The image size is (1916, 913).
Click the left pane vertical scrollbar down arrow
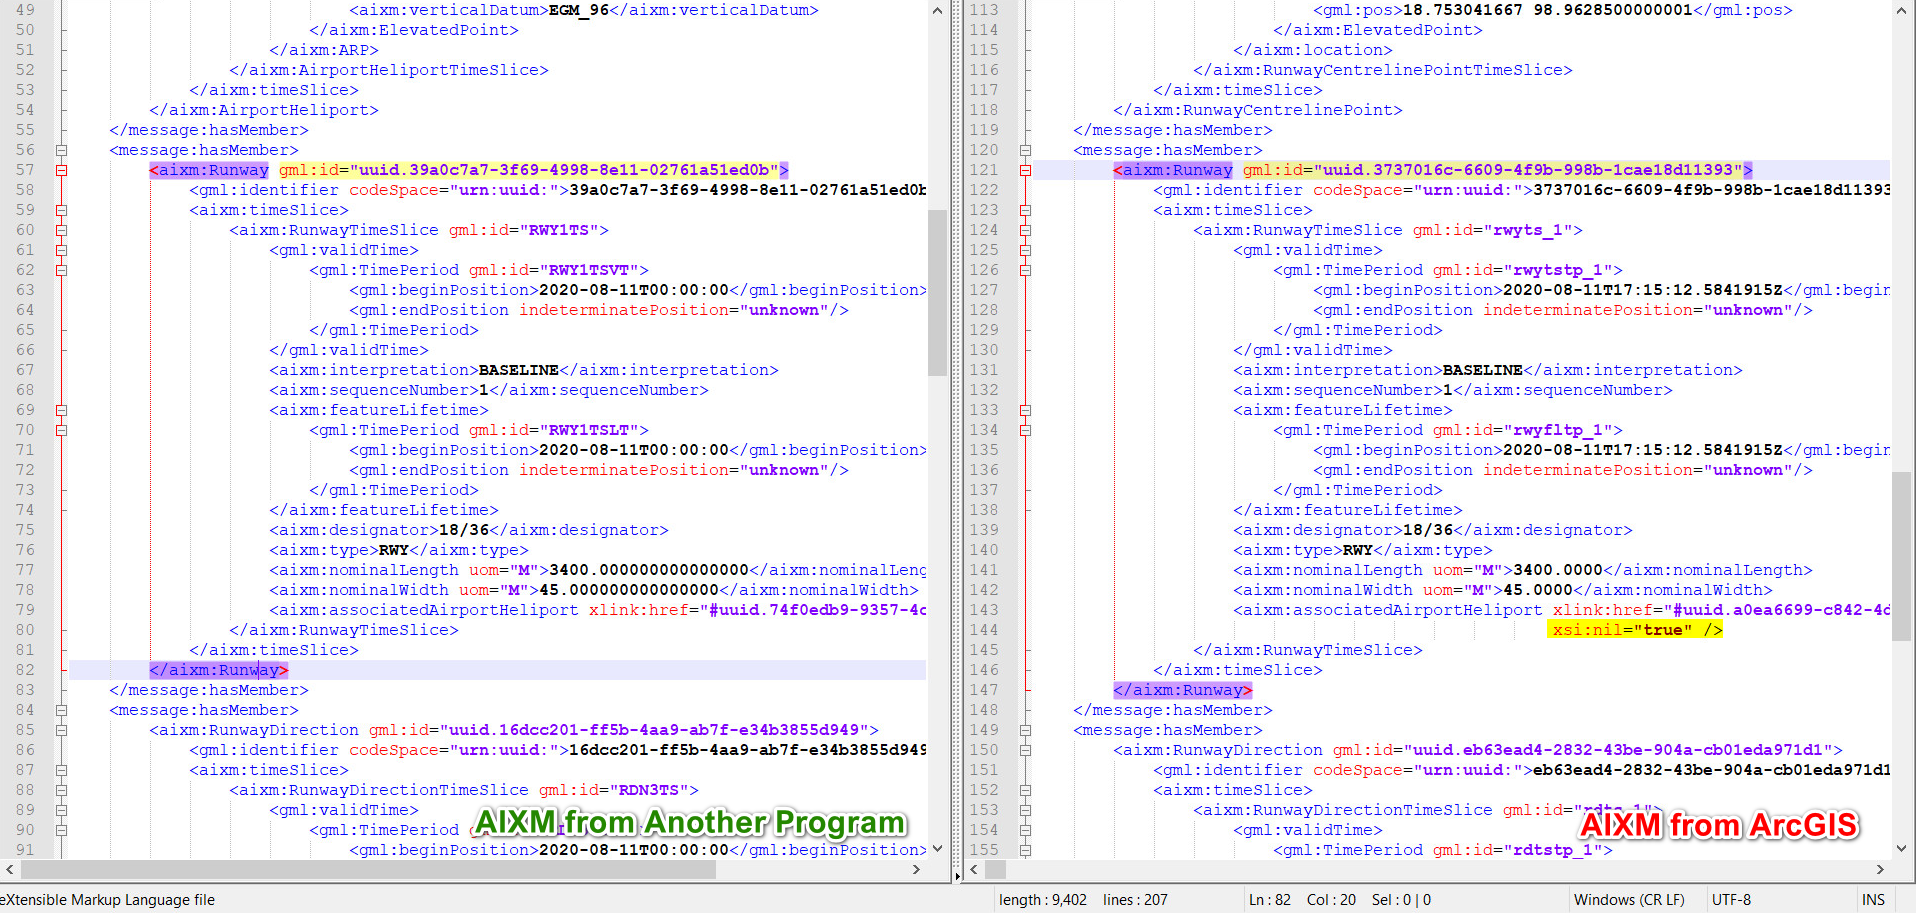coord(937,848)
